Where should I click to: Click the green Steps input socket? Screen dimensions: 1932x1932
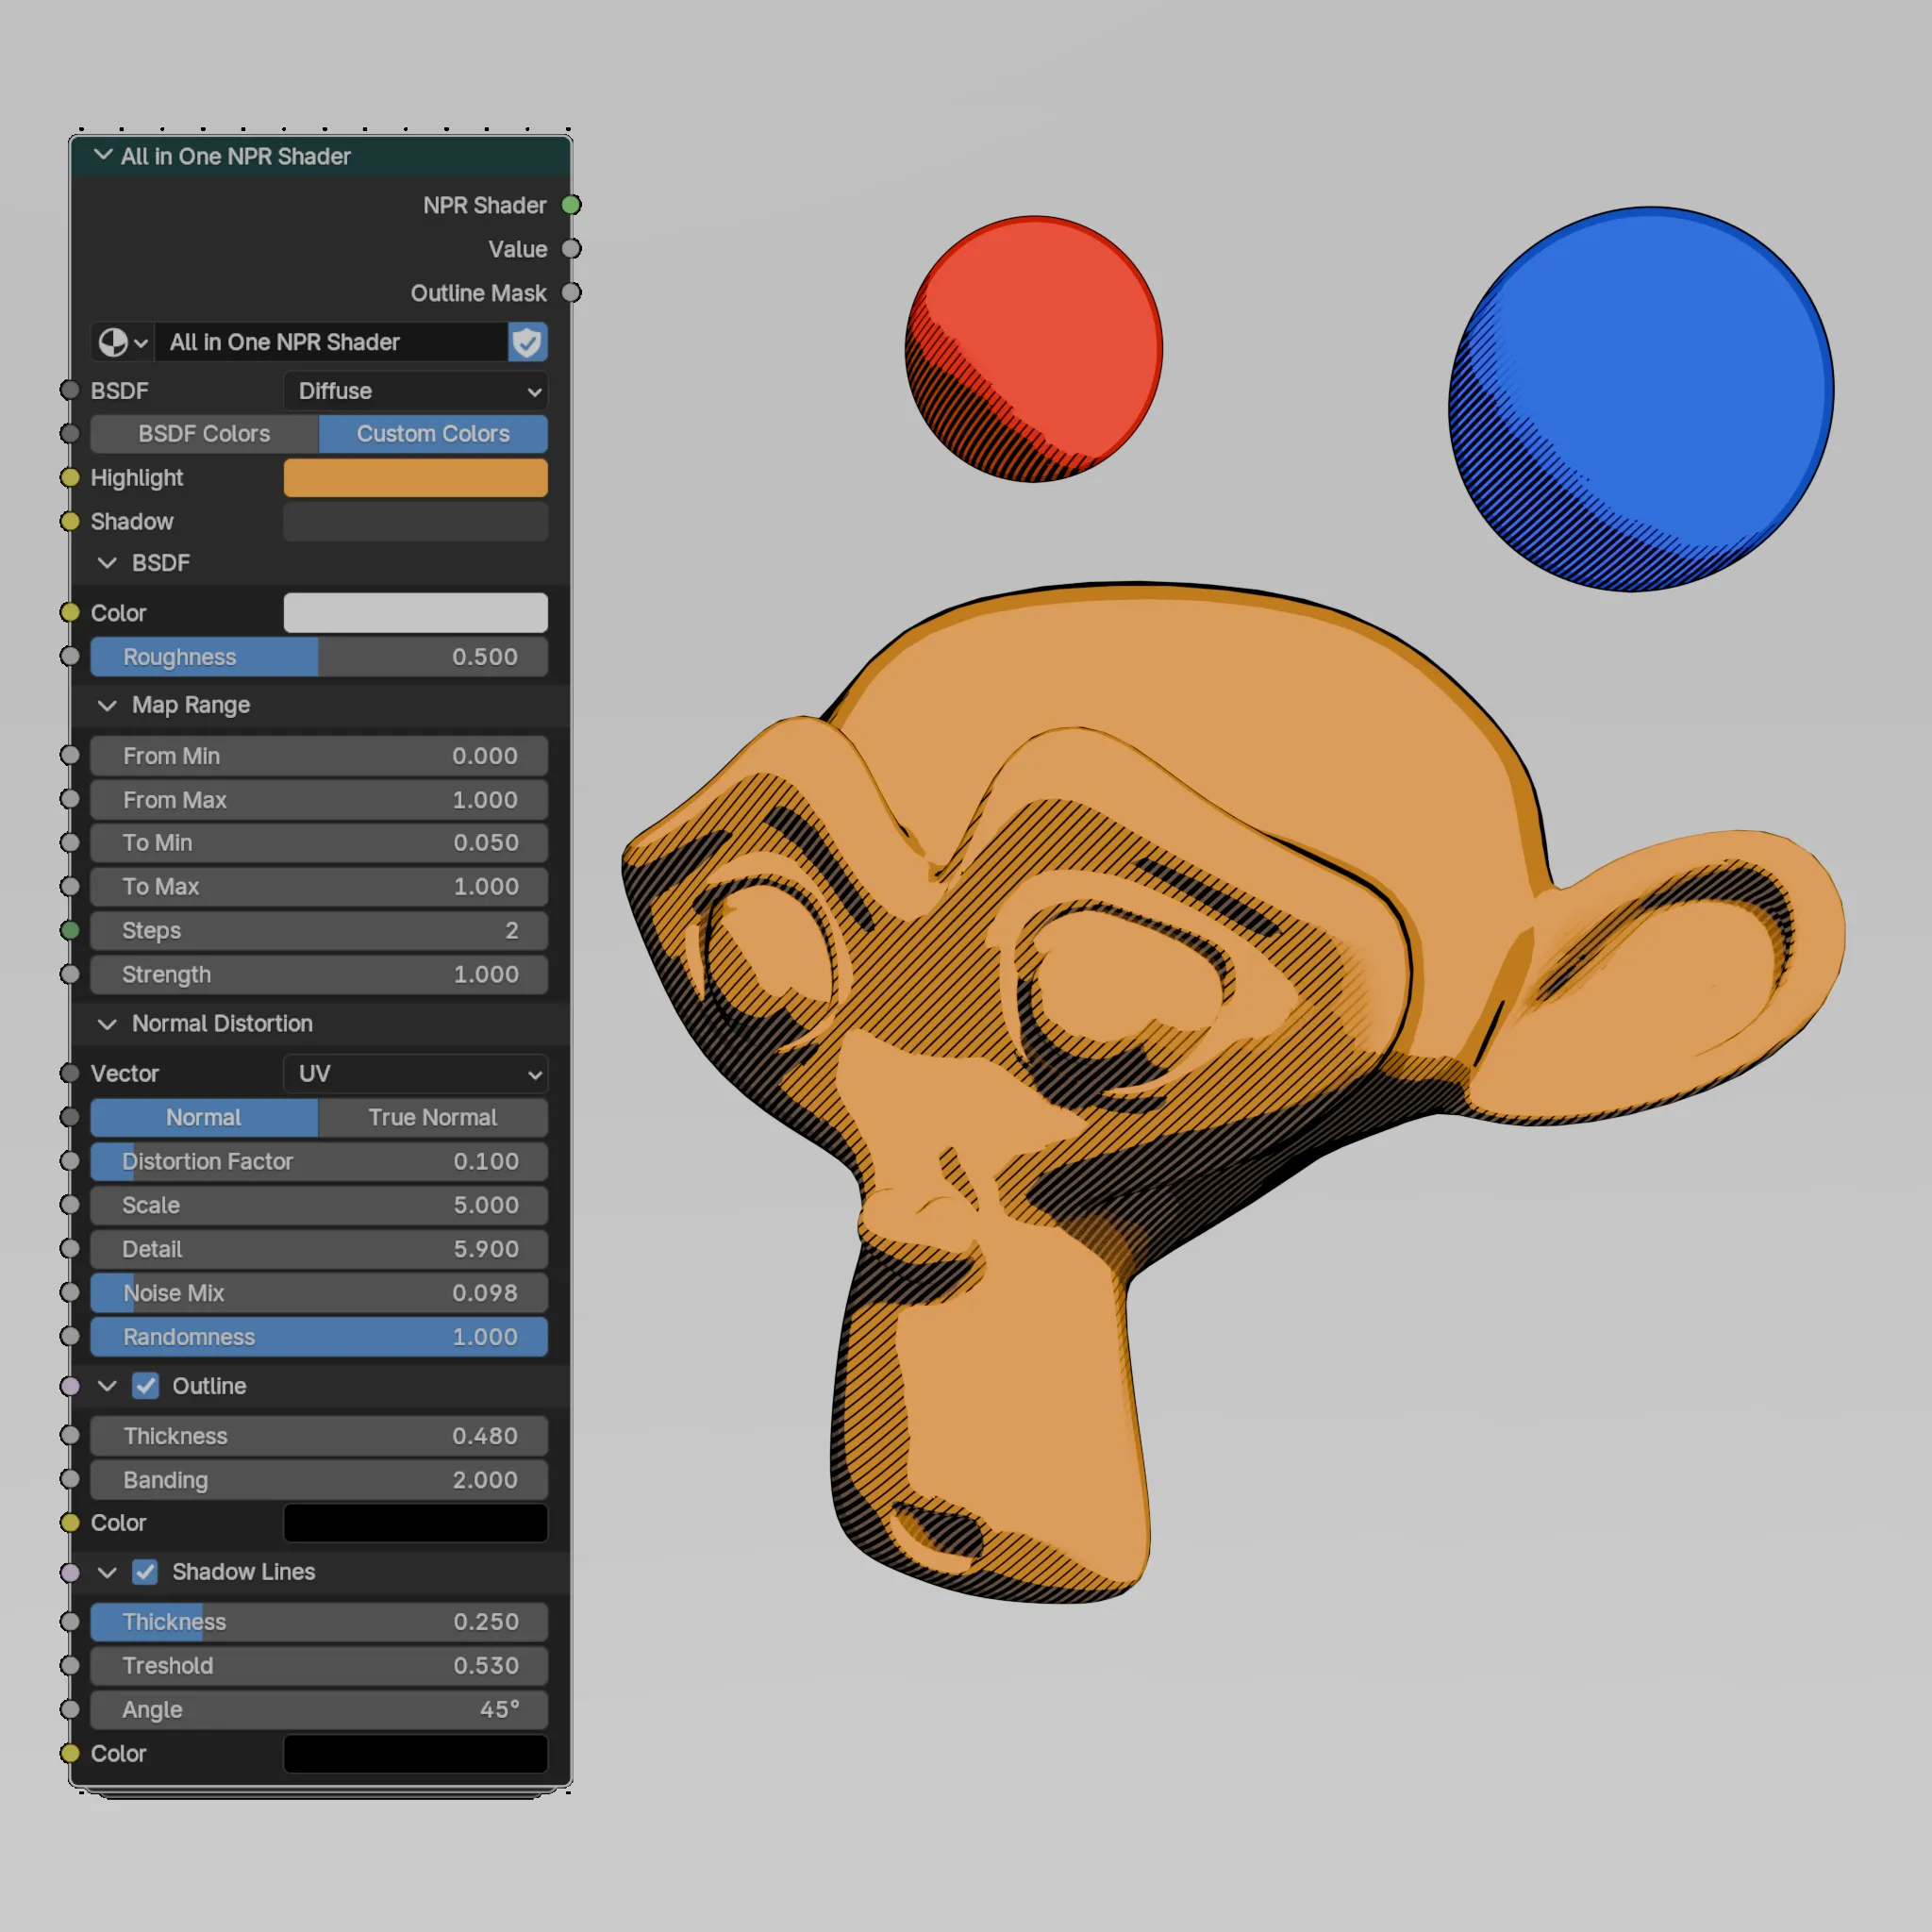pos(70,930)
